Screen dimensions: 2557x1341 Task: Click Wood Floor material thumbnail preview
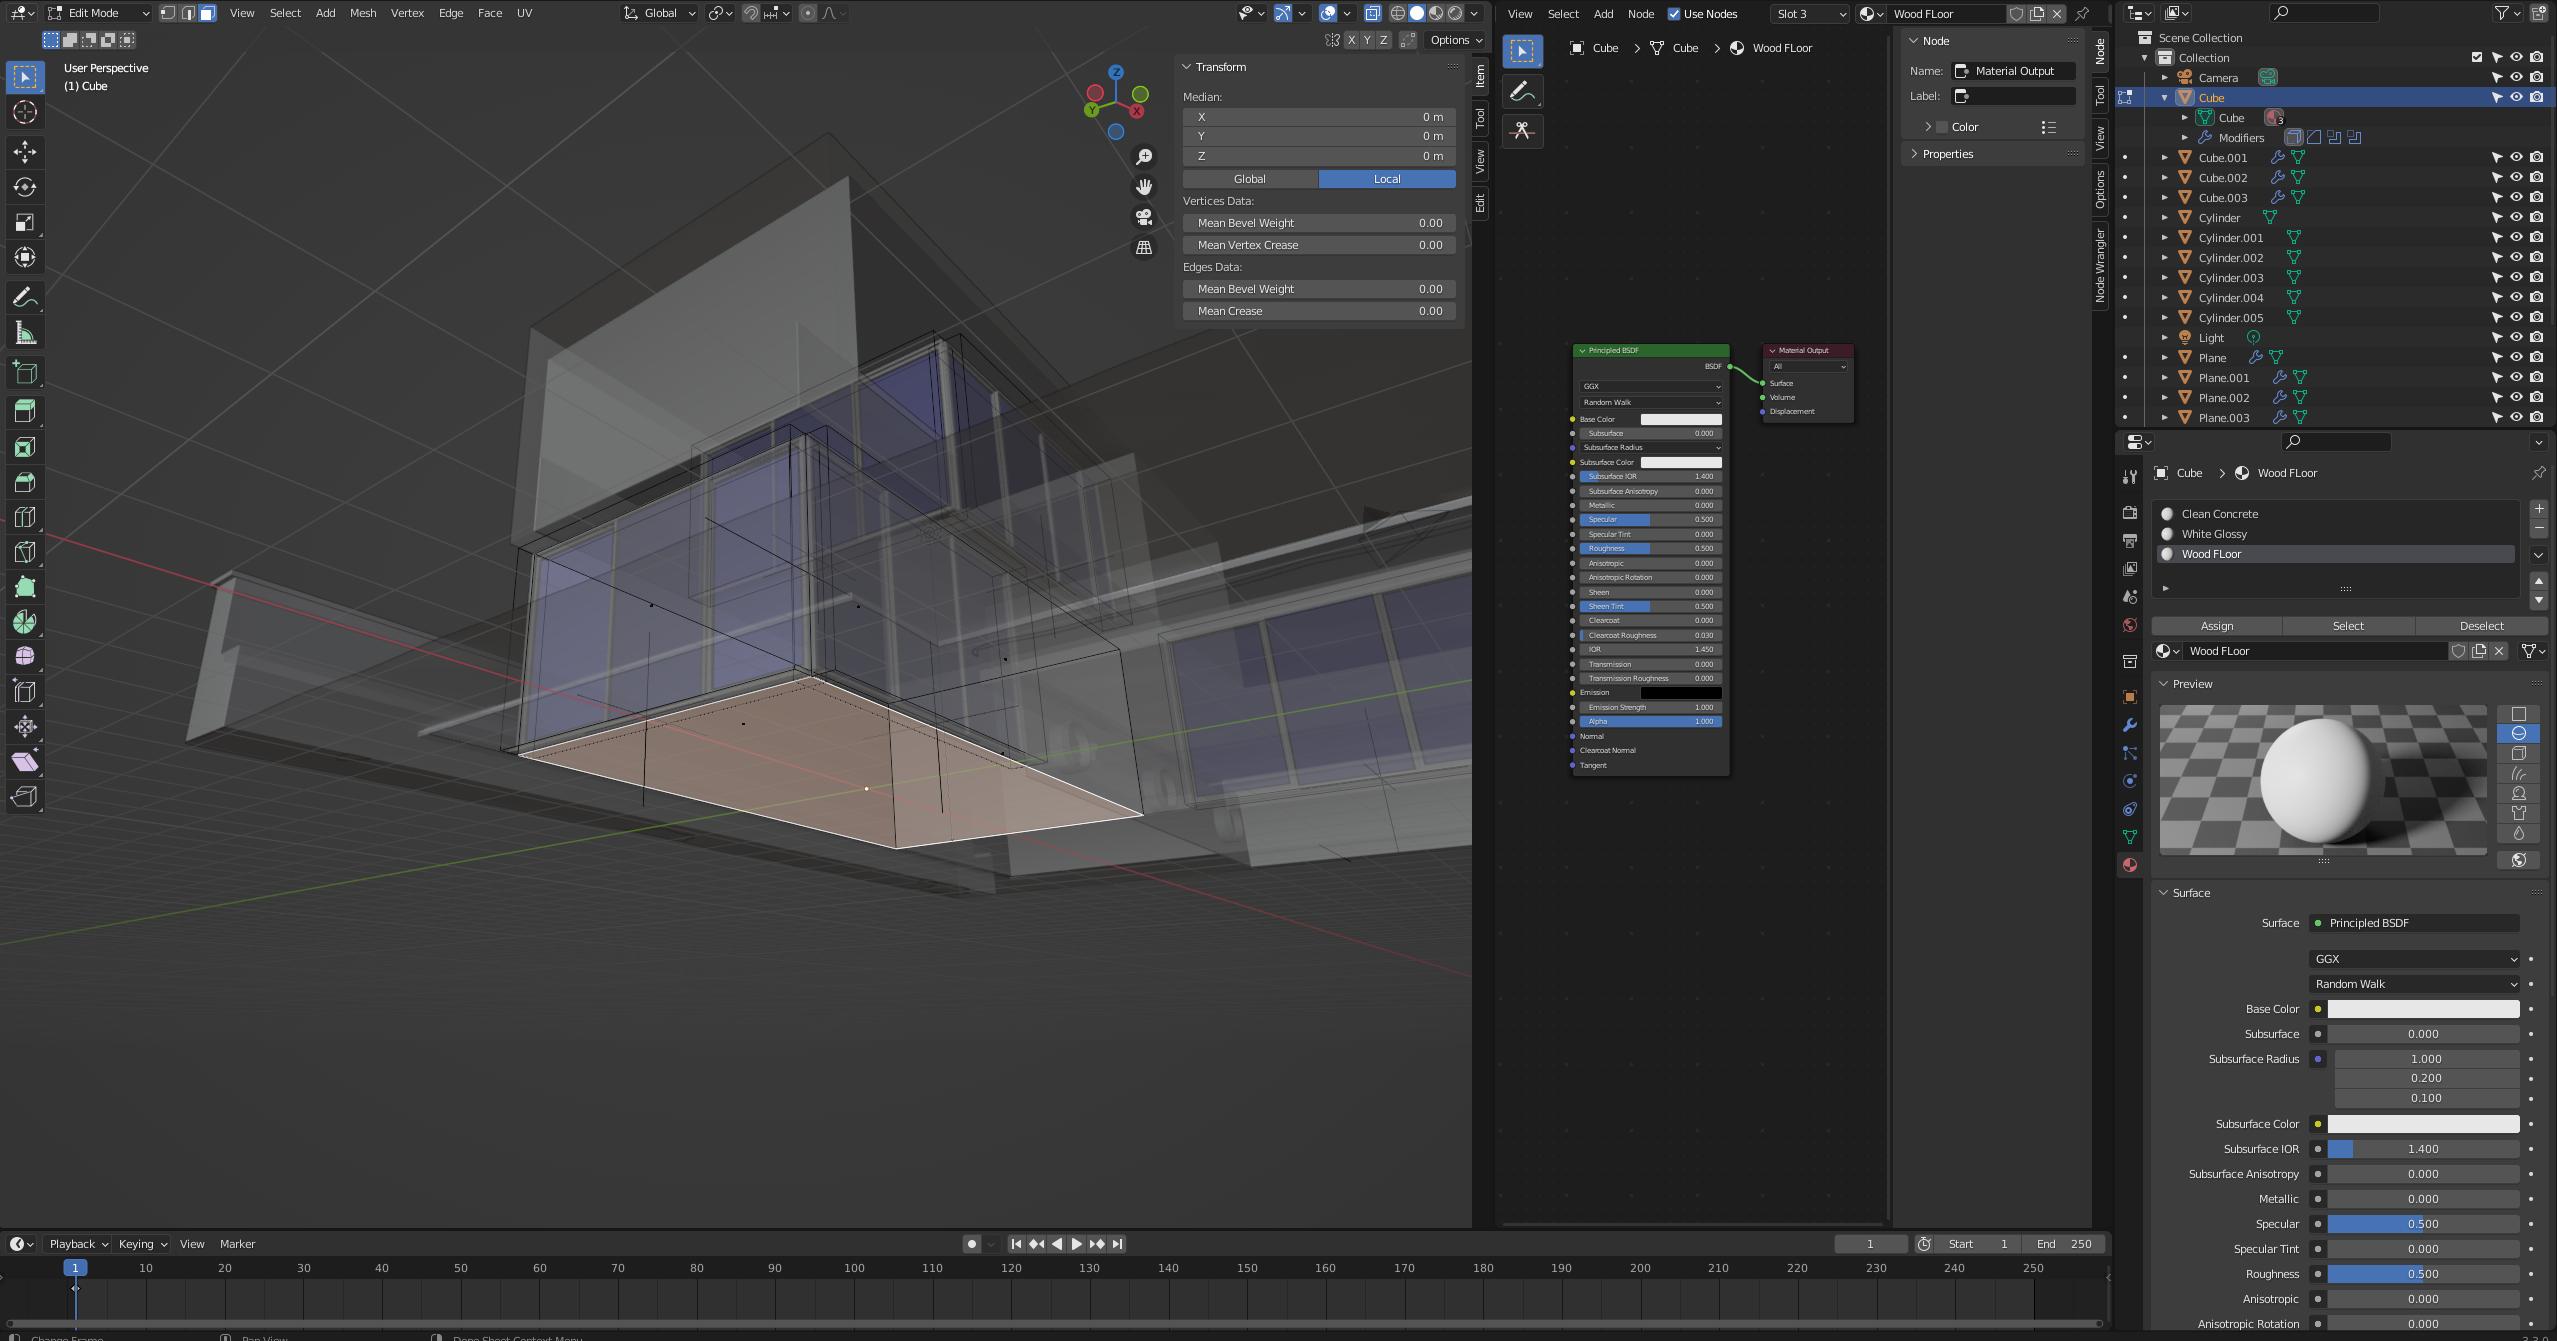2168,555
